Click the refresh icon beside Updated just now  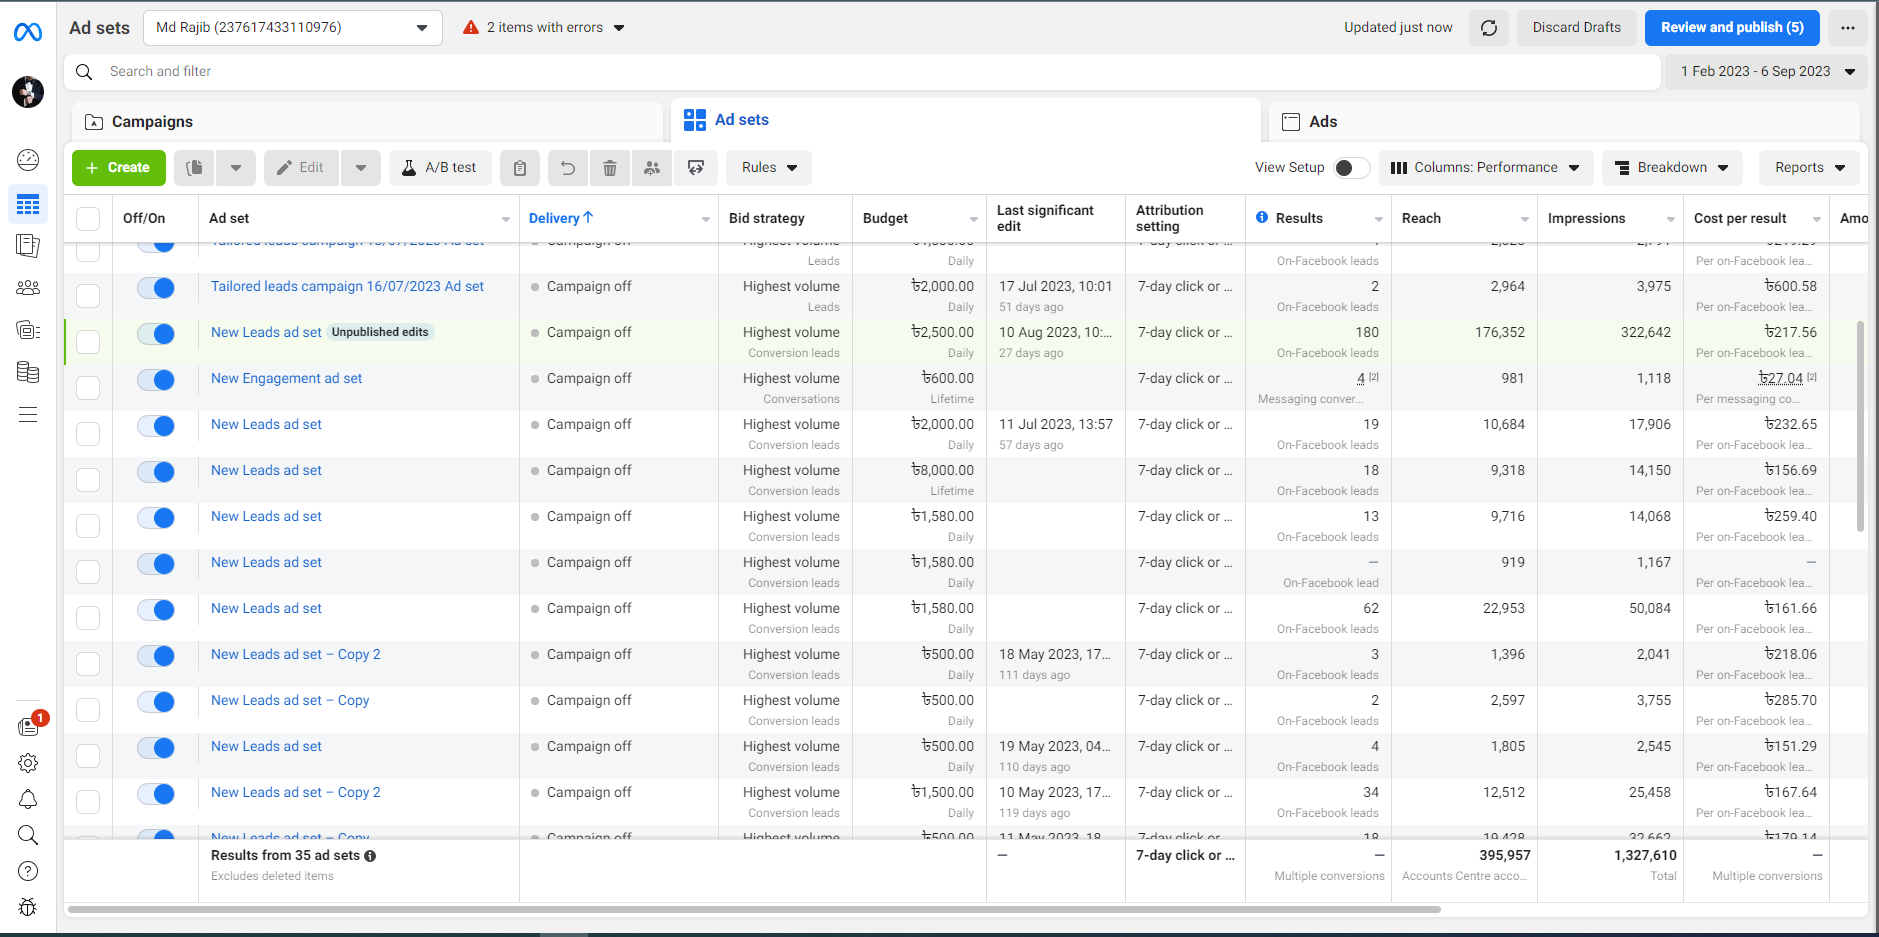1488,28
